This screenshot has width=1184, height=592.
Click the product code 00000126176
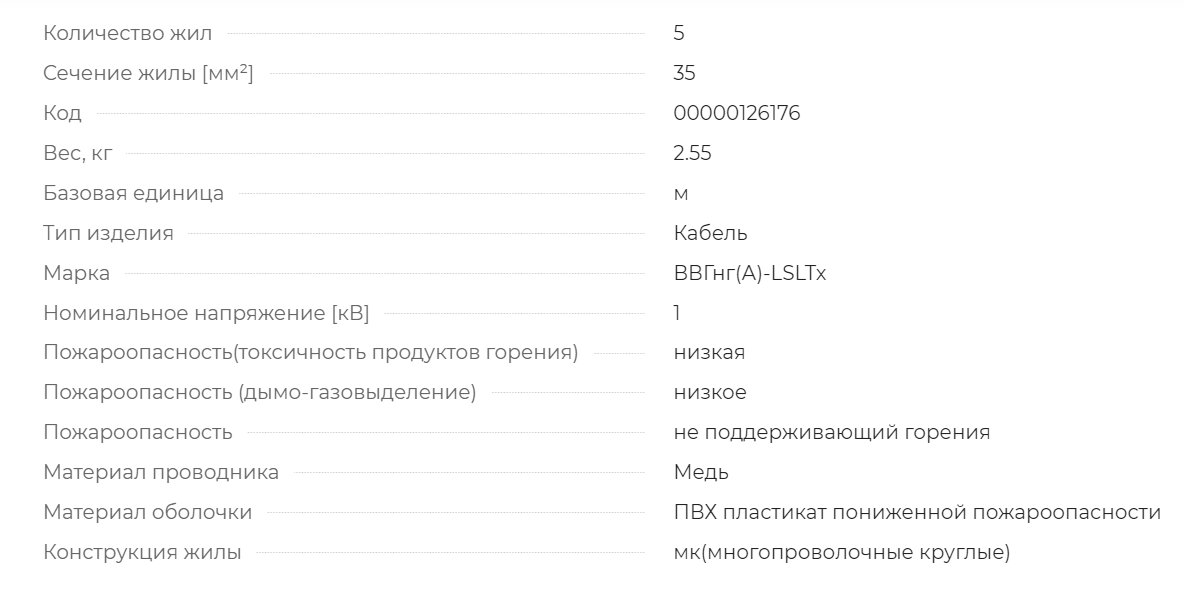[x=737, y=113]
